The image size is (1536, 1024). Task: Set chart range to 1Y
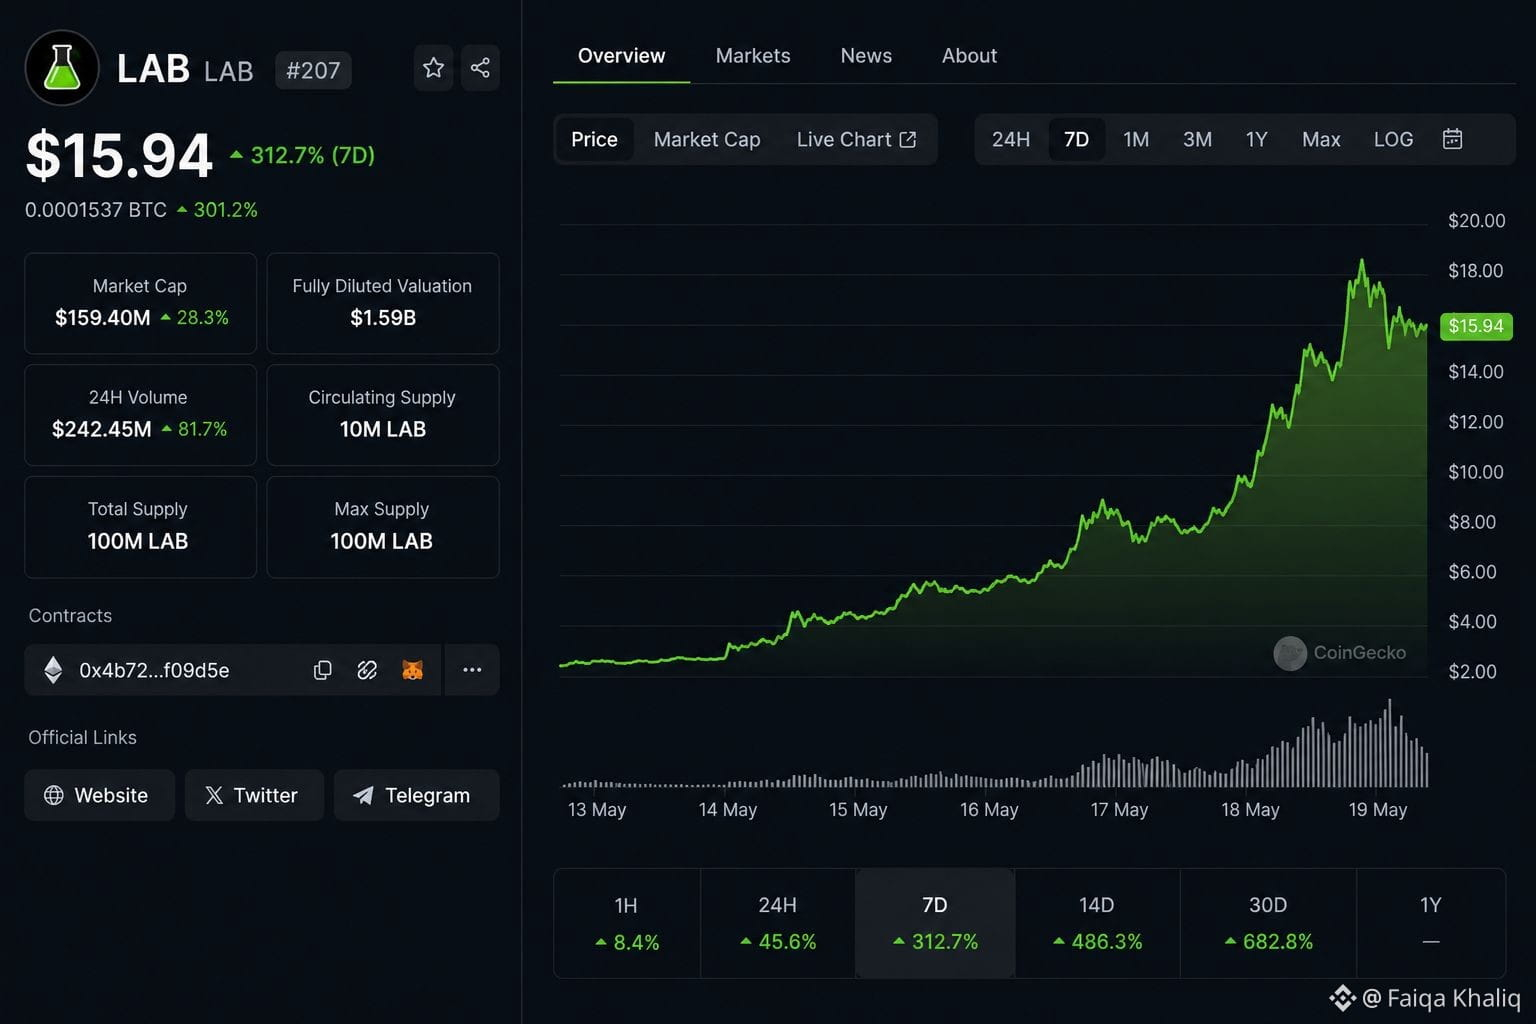(1257, 140)
